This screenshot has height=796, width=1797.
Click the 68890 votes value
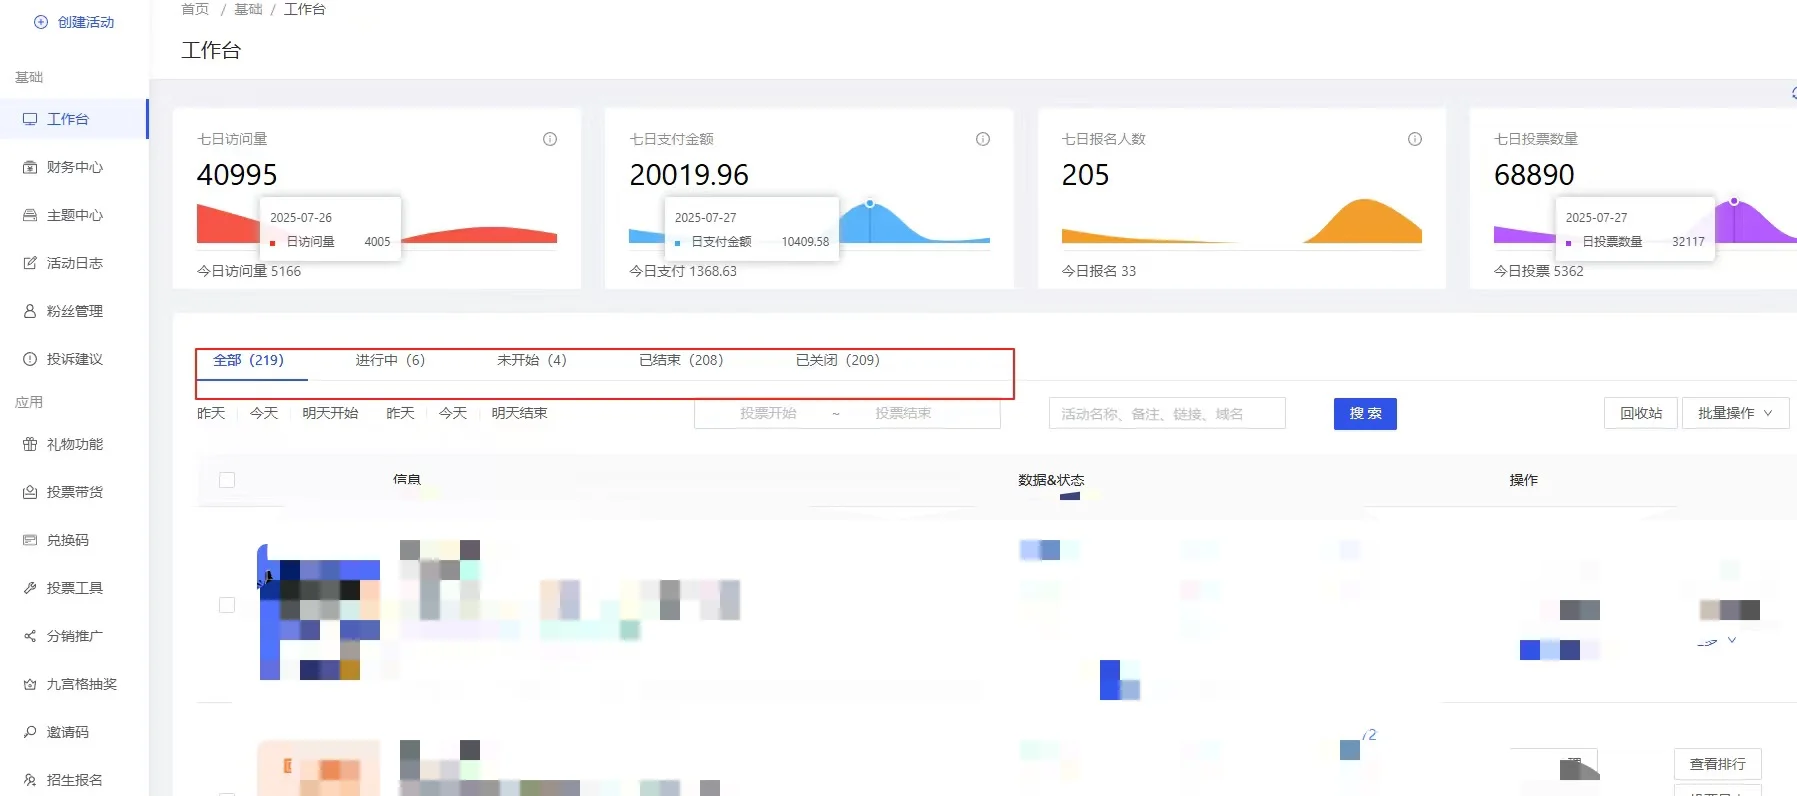pos(1534,175)
